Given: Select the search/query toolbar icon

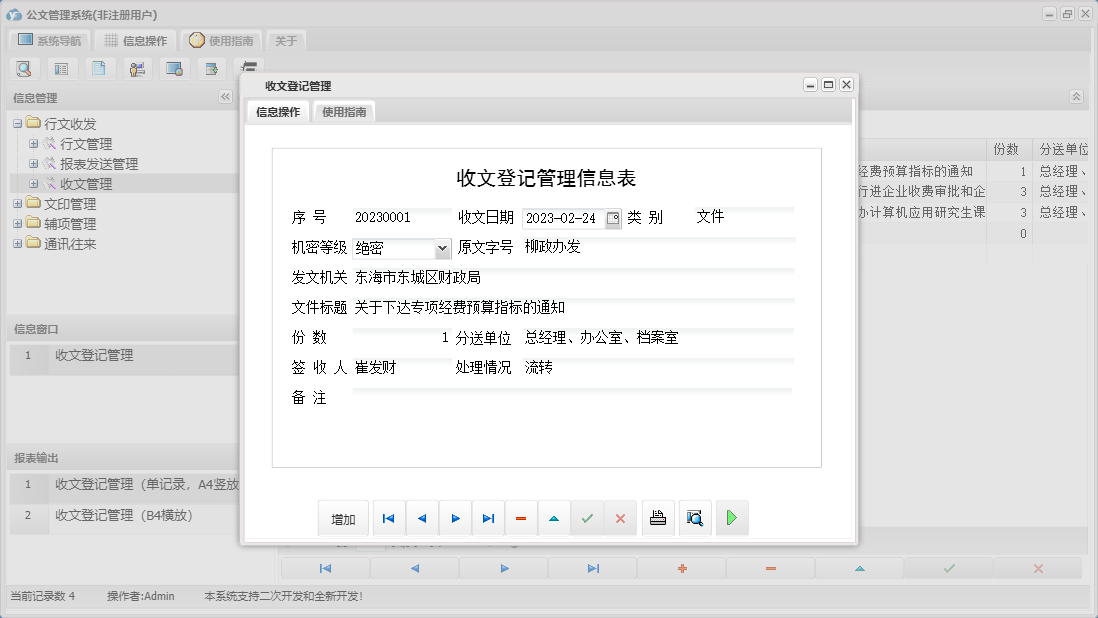Looking at the screenshot, I should point(24,68).
